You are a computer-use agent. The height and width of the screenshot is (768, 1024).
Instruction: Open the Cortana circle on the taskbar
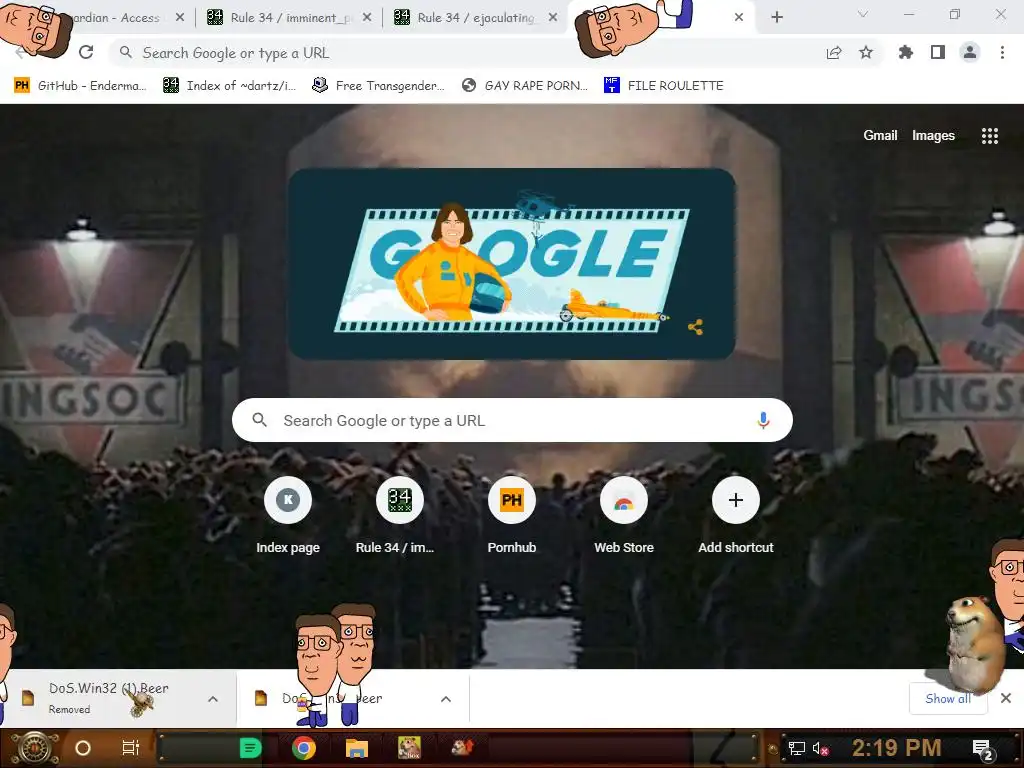coord(83,748)
